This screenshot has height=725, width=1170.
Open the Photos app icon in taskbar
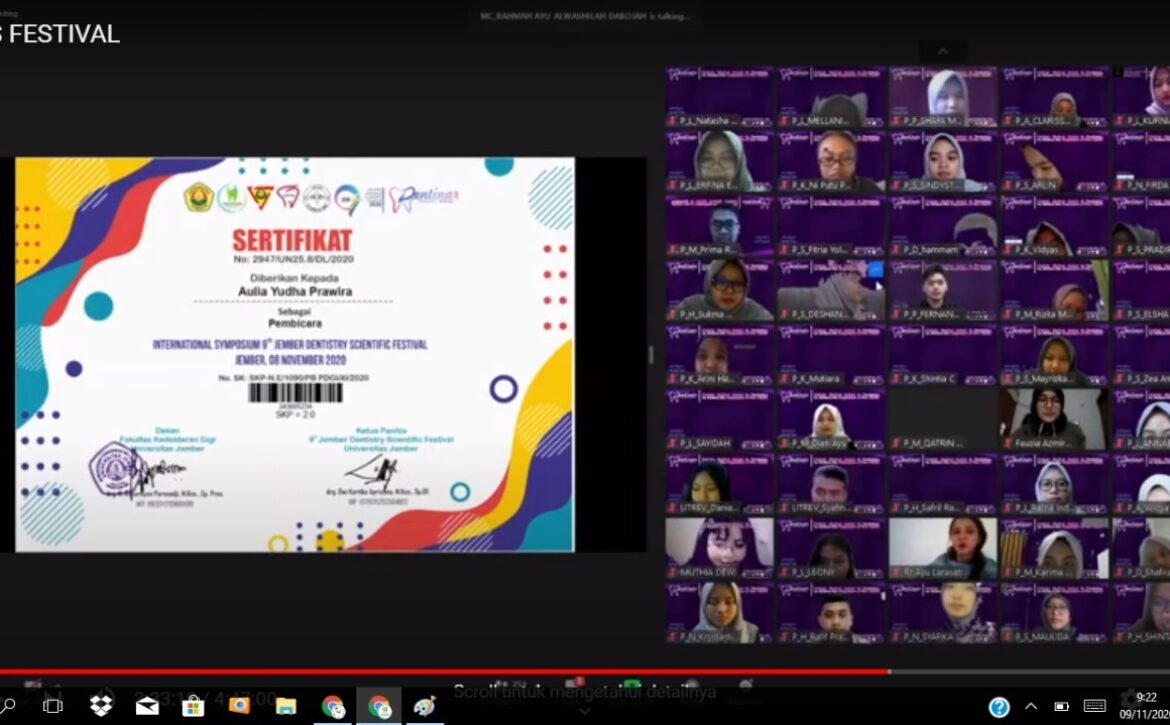coord(240,706)
